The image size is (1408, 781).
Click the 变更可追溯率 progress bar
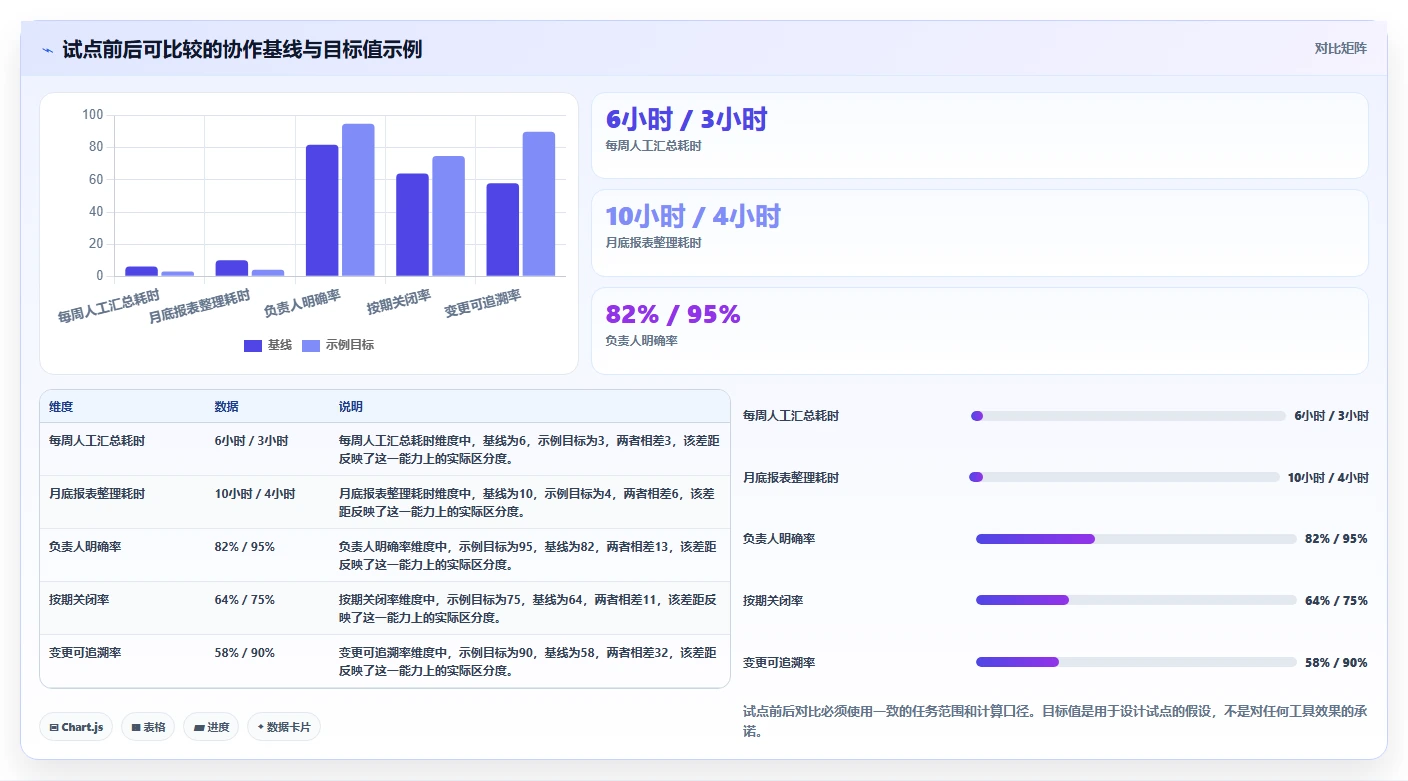(x=1136, y=662)
